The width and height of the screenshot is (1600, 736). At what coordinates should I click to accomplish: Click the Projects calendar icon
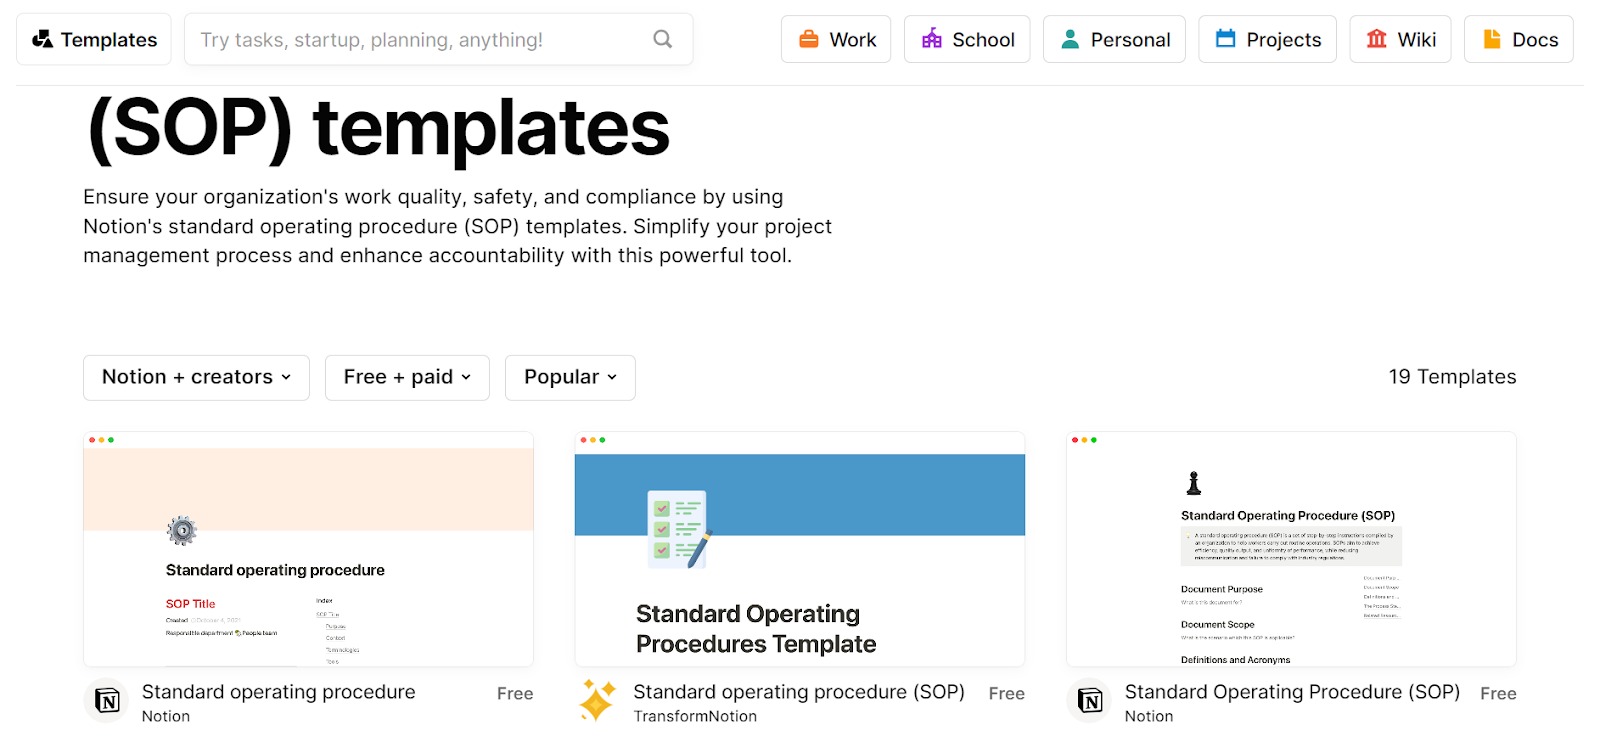(x=1225, y=39)
